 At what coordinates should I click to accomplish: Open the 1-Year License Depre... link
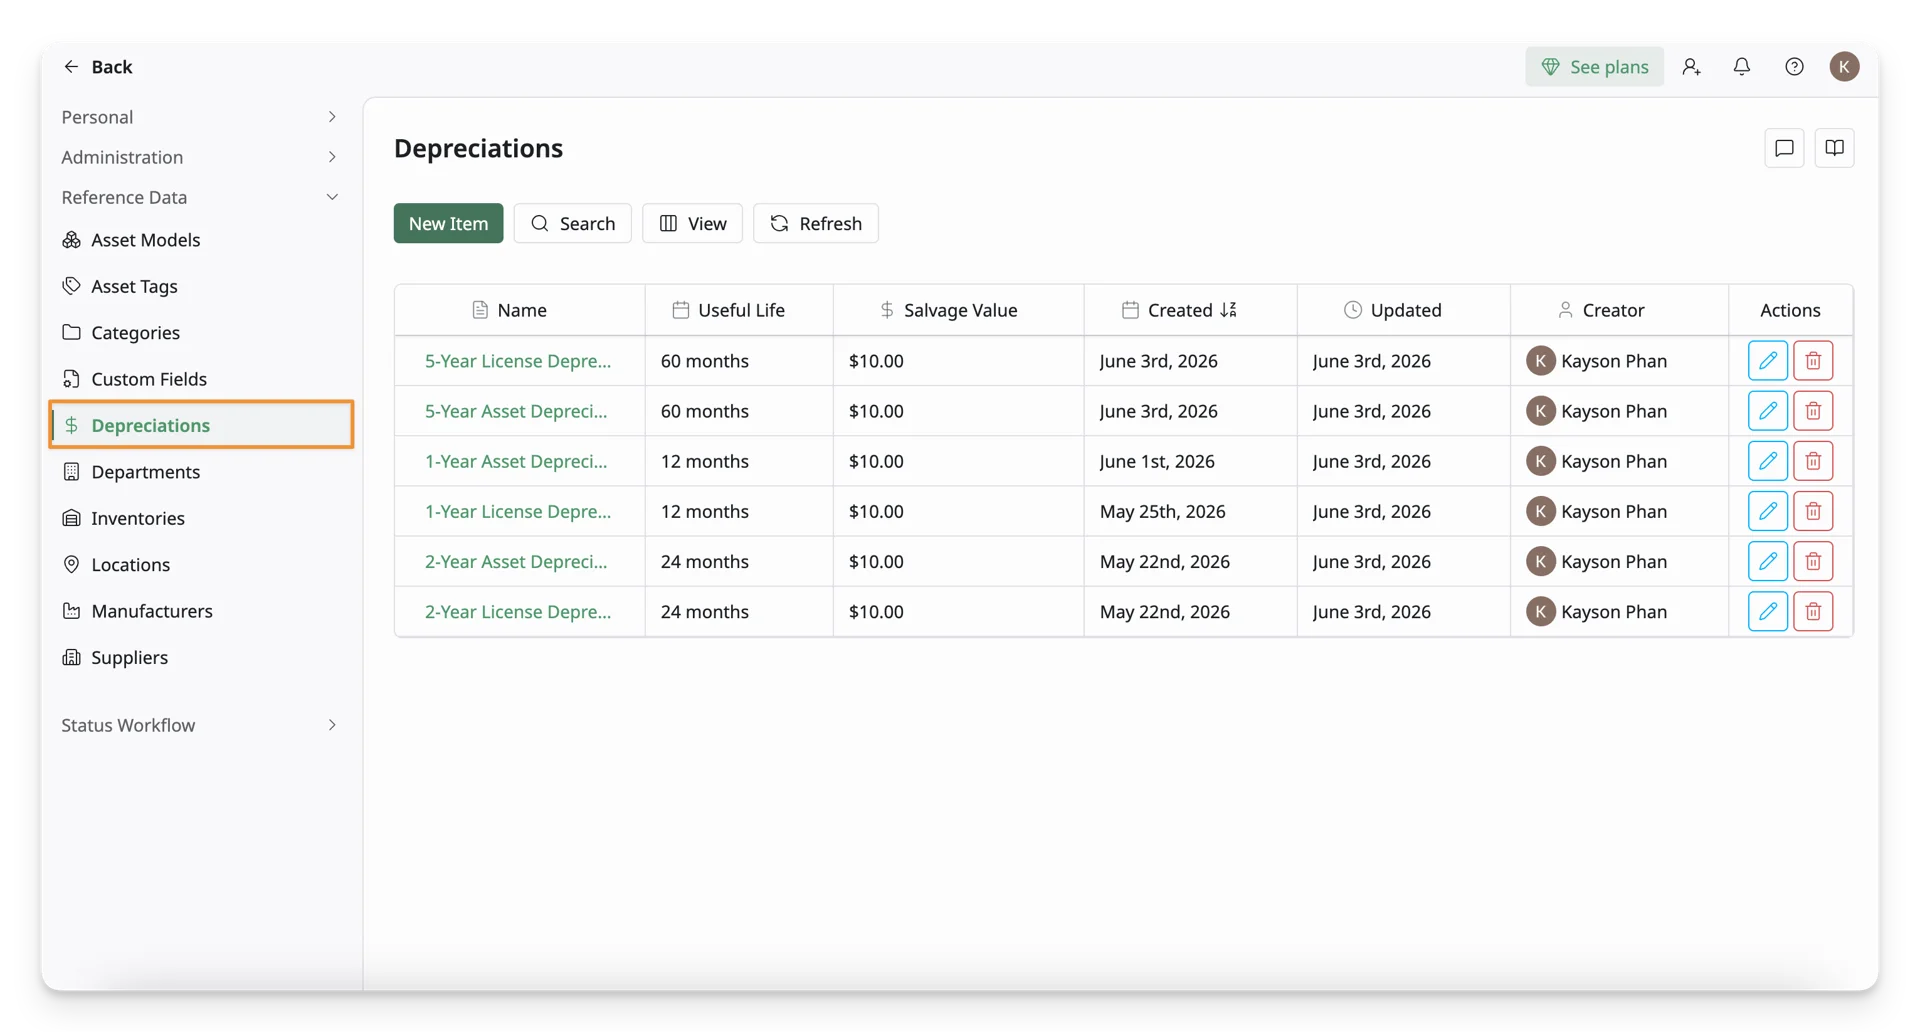(x=517, y=511)
